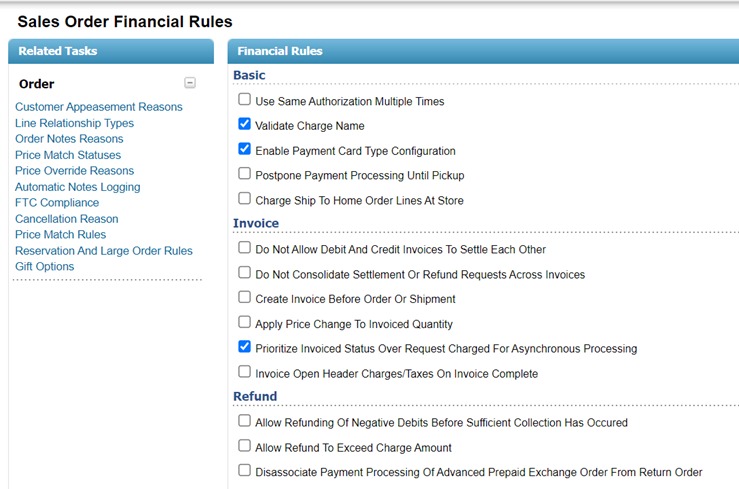Check Allow Refund To Exceed Charge Amount

244,446
